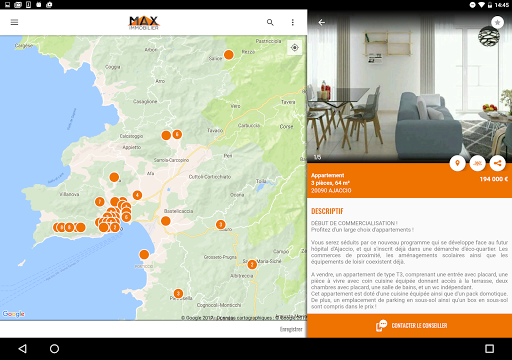Contact the advisor via Contacter le conseiller
Viewport: 512px width, 360px height.
tap(410, 326)
